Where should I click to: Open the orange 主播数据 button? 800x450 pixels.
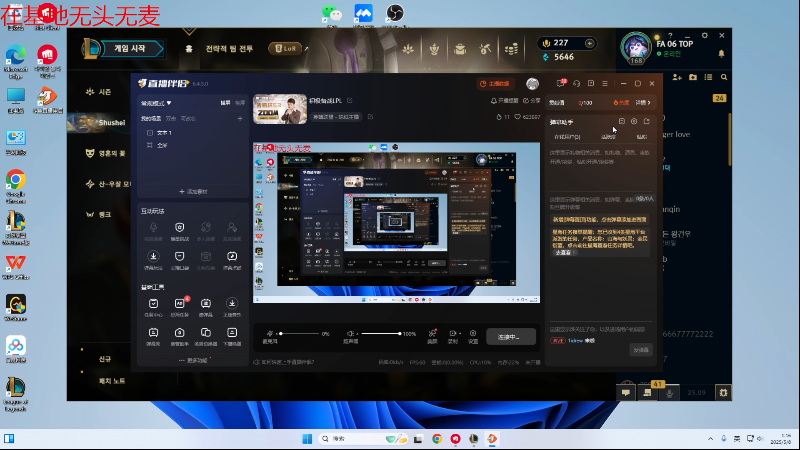point(494,84)
